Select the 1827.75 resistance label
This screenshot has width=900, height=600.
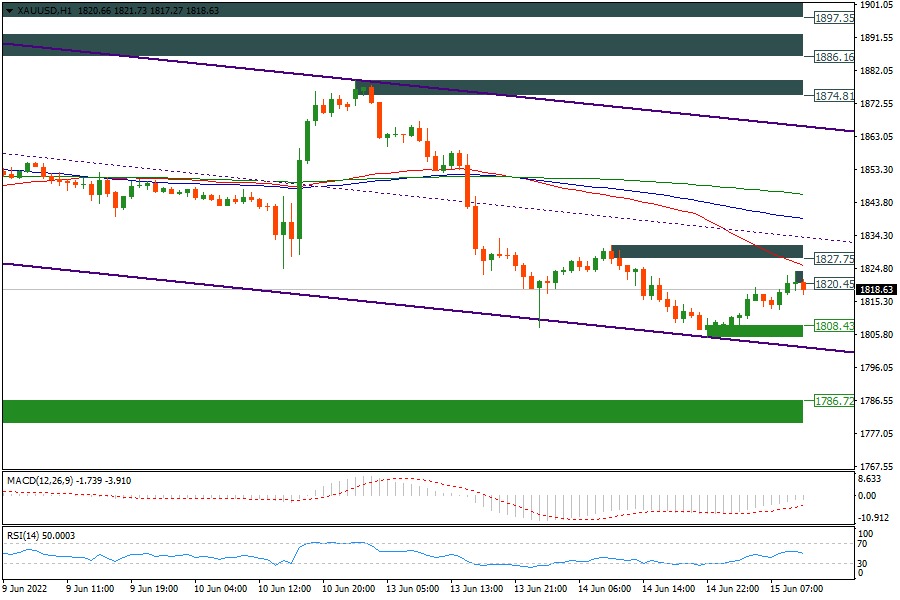pyautogui.click(x=834, y=259)
